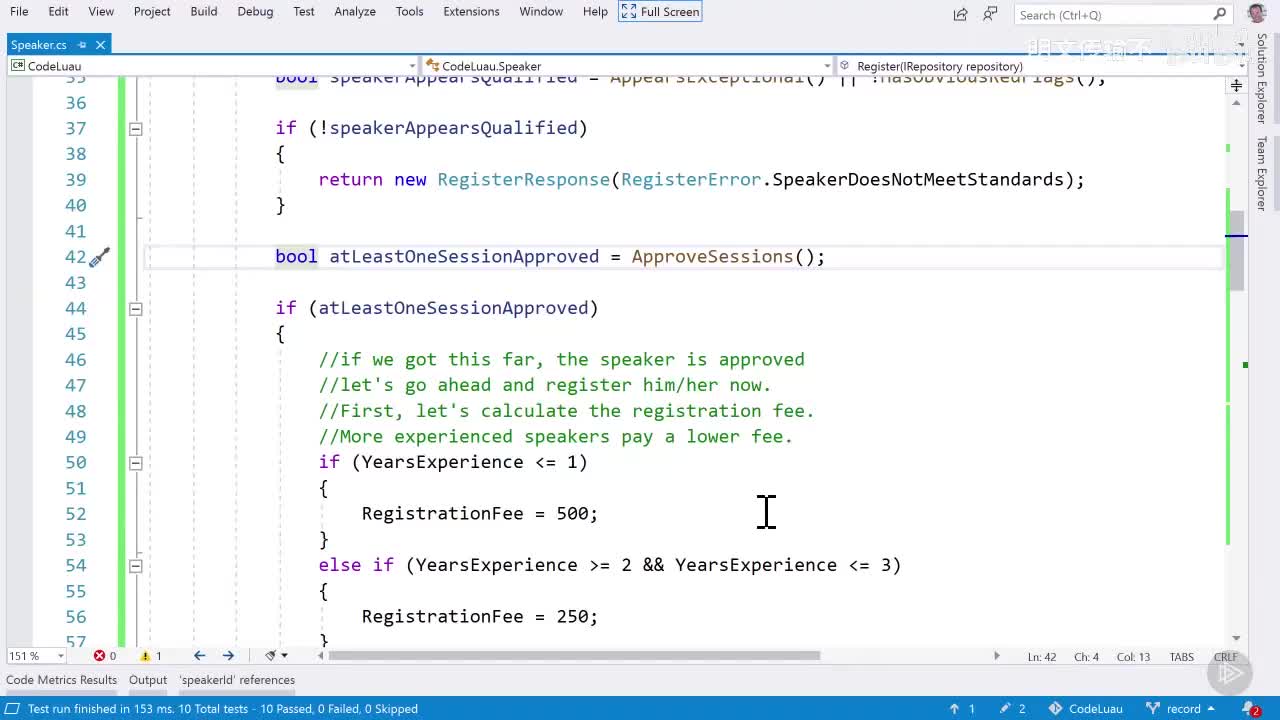Image resolution: width=1280 pixels, height=720 pixels.
Task: Collapse the code block at line 50
Action: [x=135, y=462]
